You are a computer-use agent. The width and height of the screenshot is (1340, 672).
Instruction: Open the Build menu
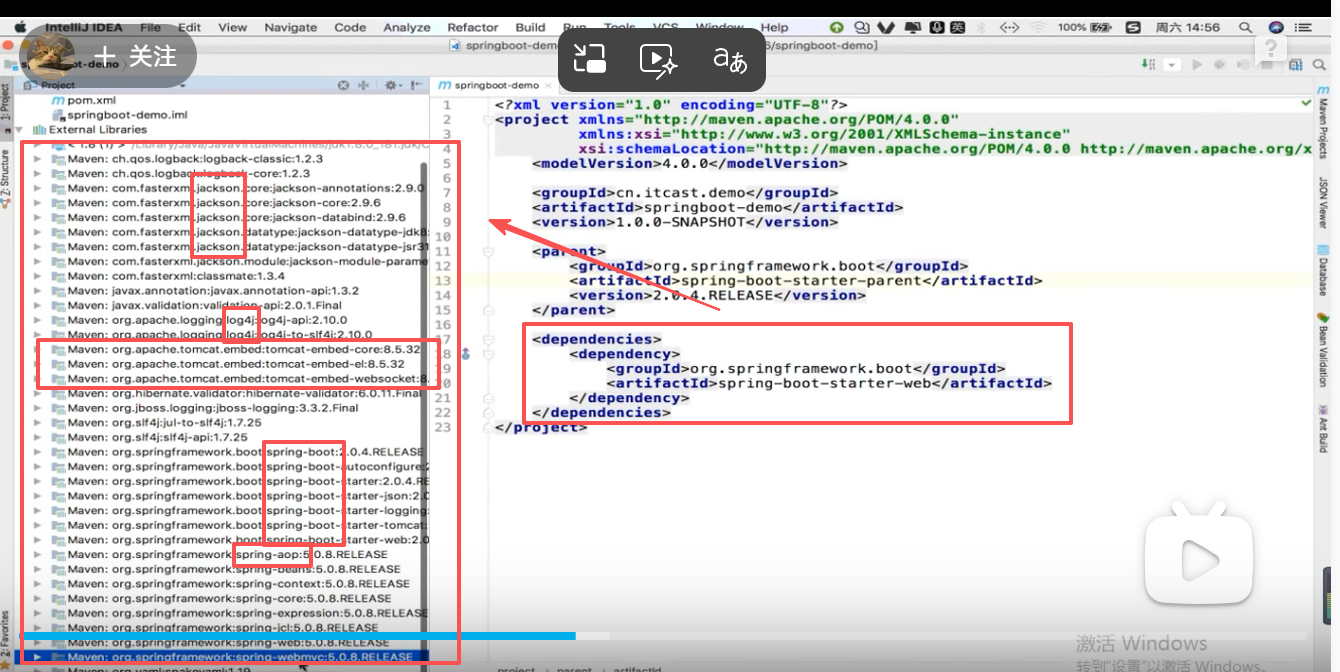(x=530, y=28)
